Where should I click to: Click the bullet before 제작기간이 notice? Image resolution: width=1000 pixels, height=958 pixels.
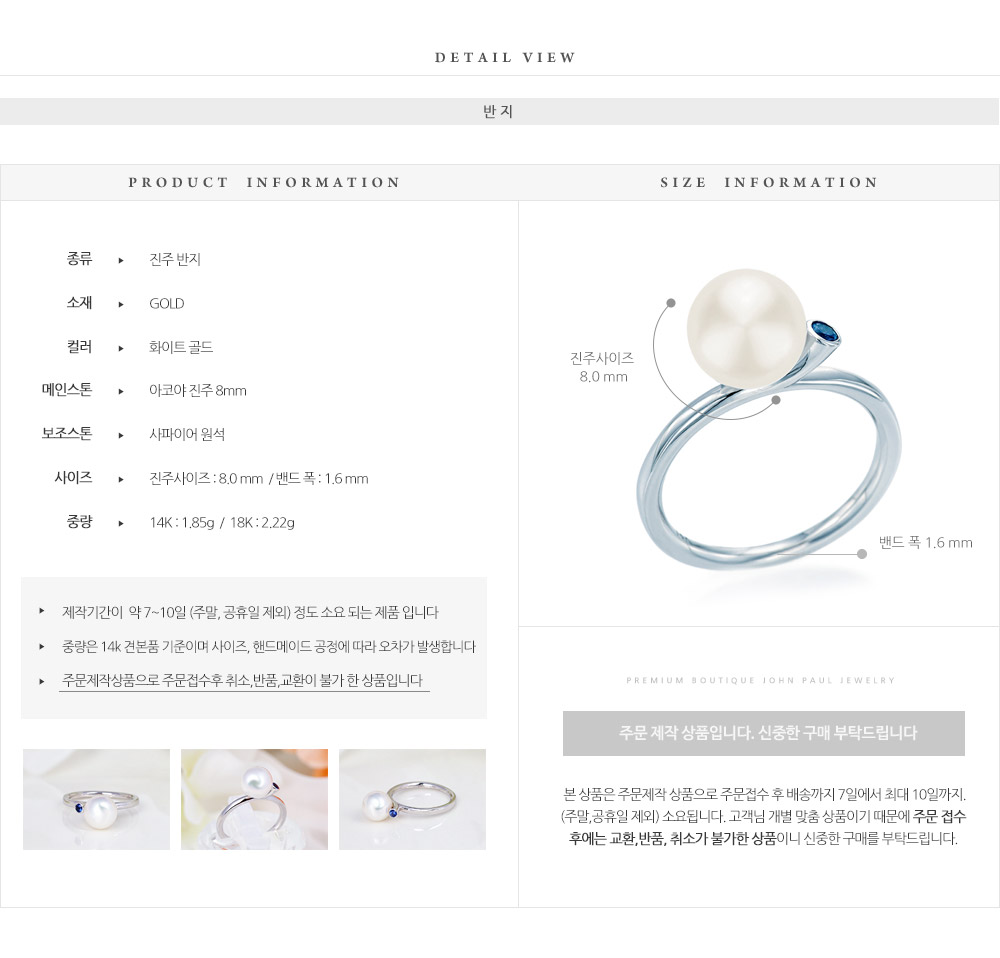pos(41,611)
